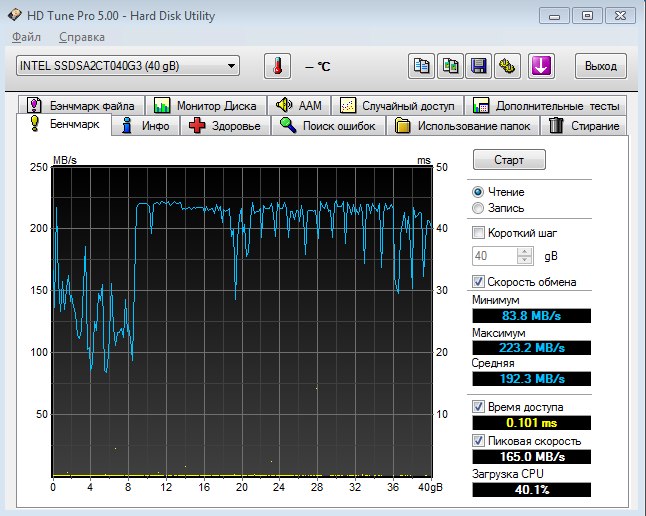Switch to the Случайный доступ tab
The image size is (646, 516).
click(397, 105)
